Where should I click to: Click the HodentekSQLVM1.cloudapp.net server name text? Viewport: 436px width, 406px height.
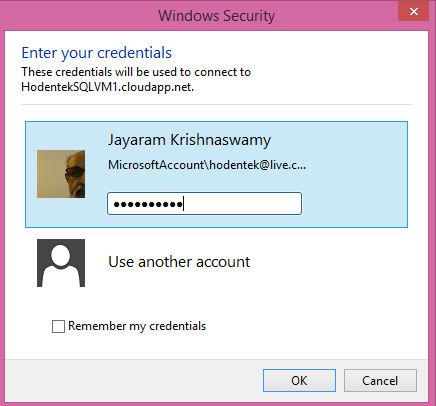(107, 87)
